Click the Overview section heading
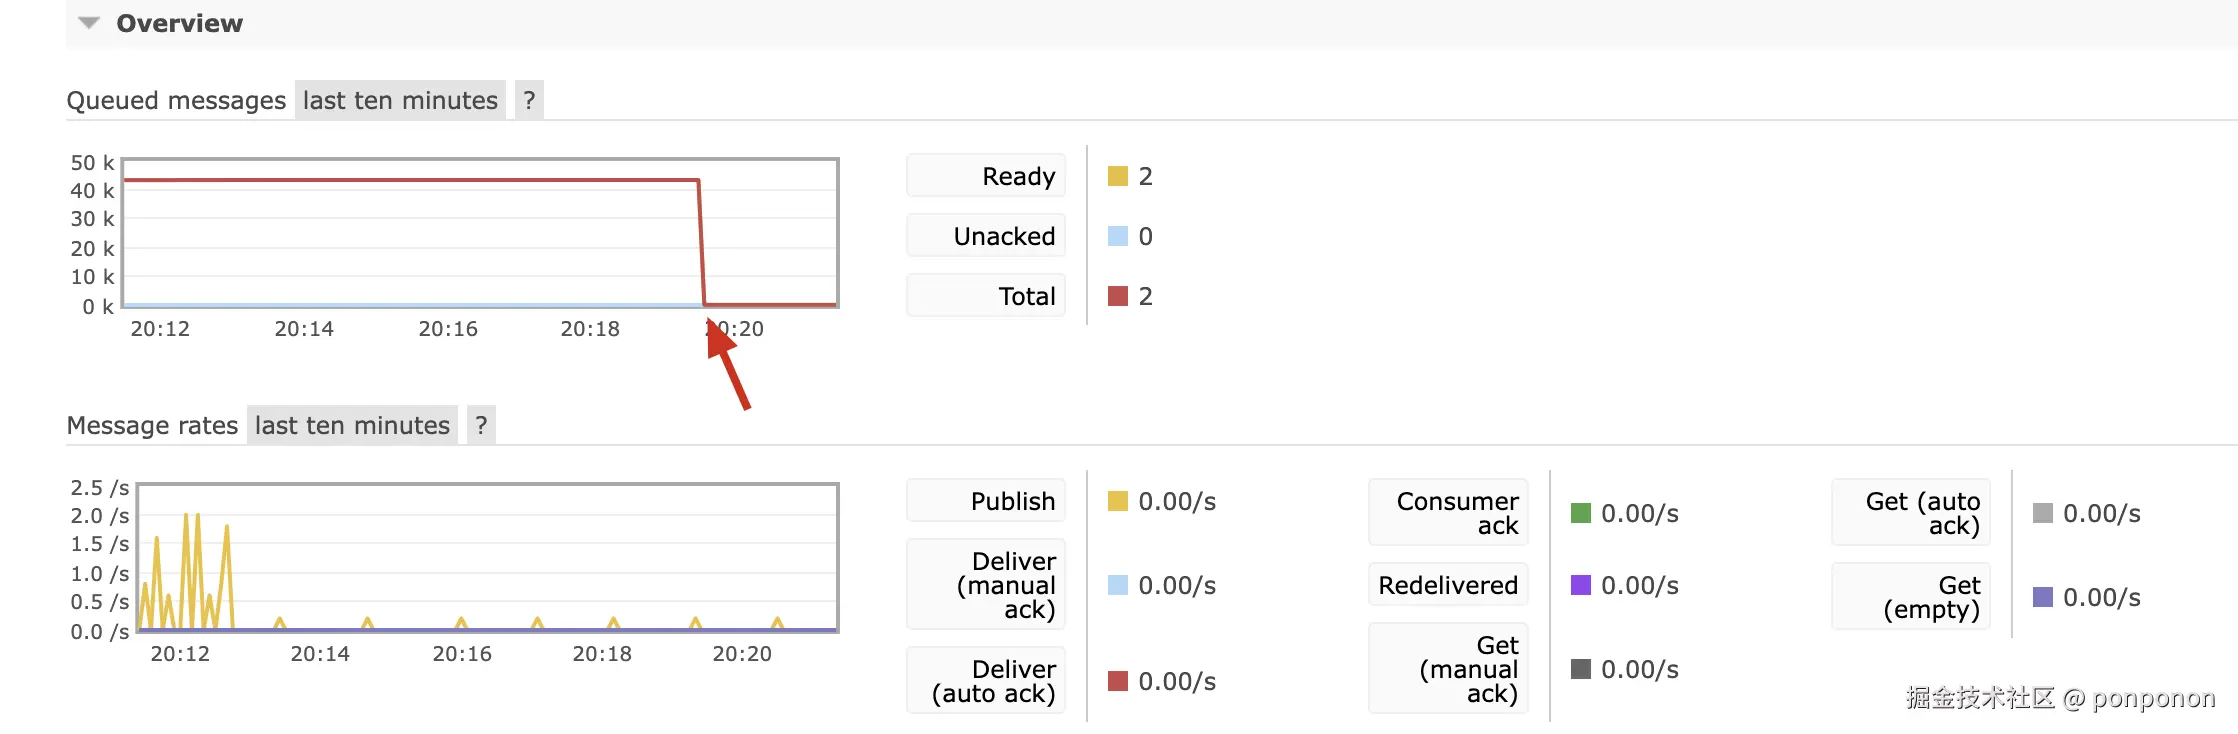Screen dimensions: 2238x734 179,23
